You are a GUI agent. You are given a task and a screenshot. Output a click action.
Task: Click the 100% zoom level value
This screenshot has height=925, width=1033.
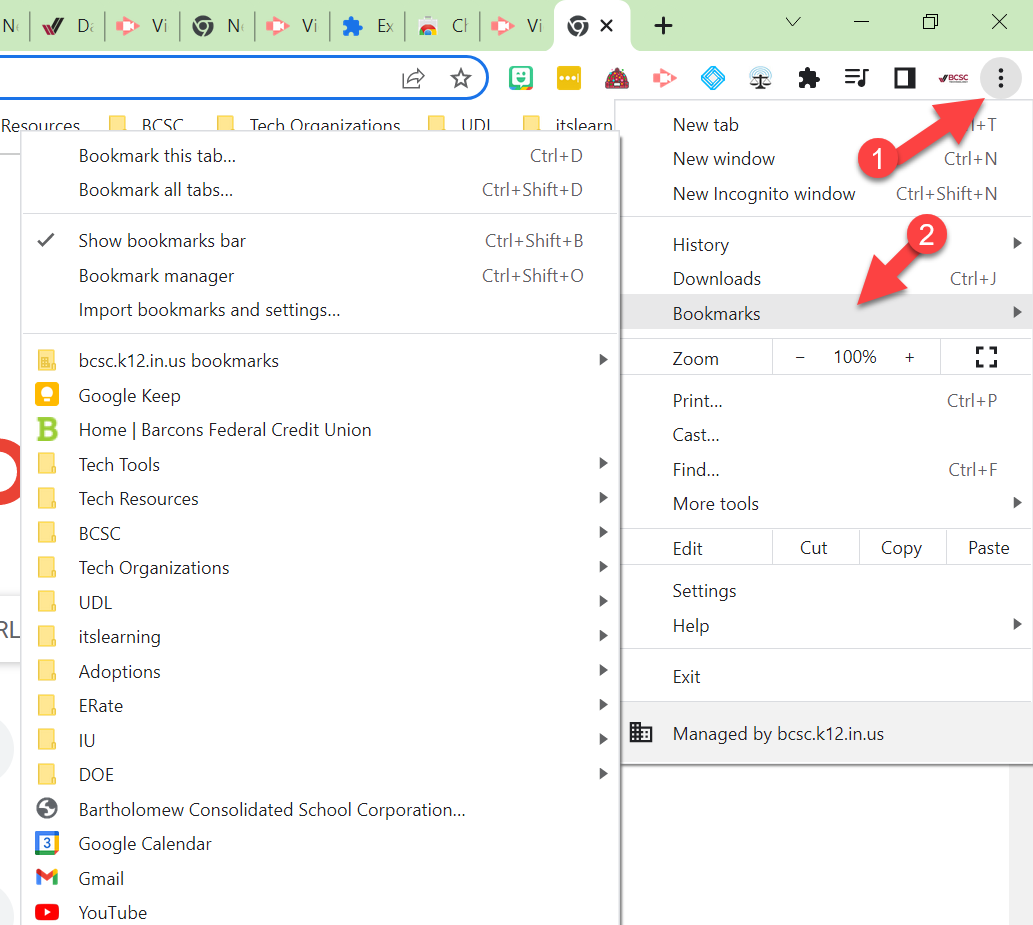[x=854, y=357]
